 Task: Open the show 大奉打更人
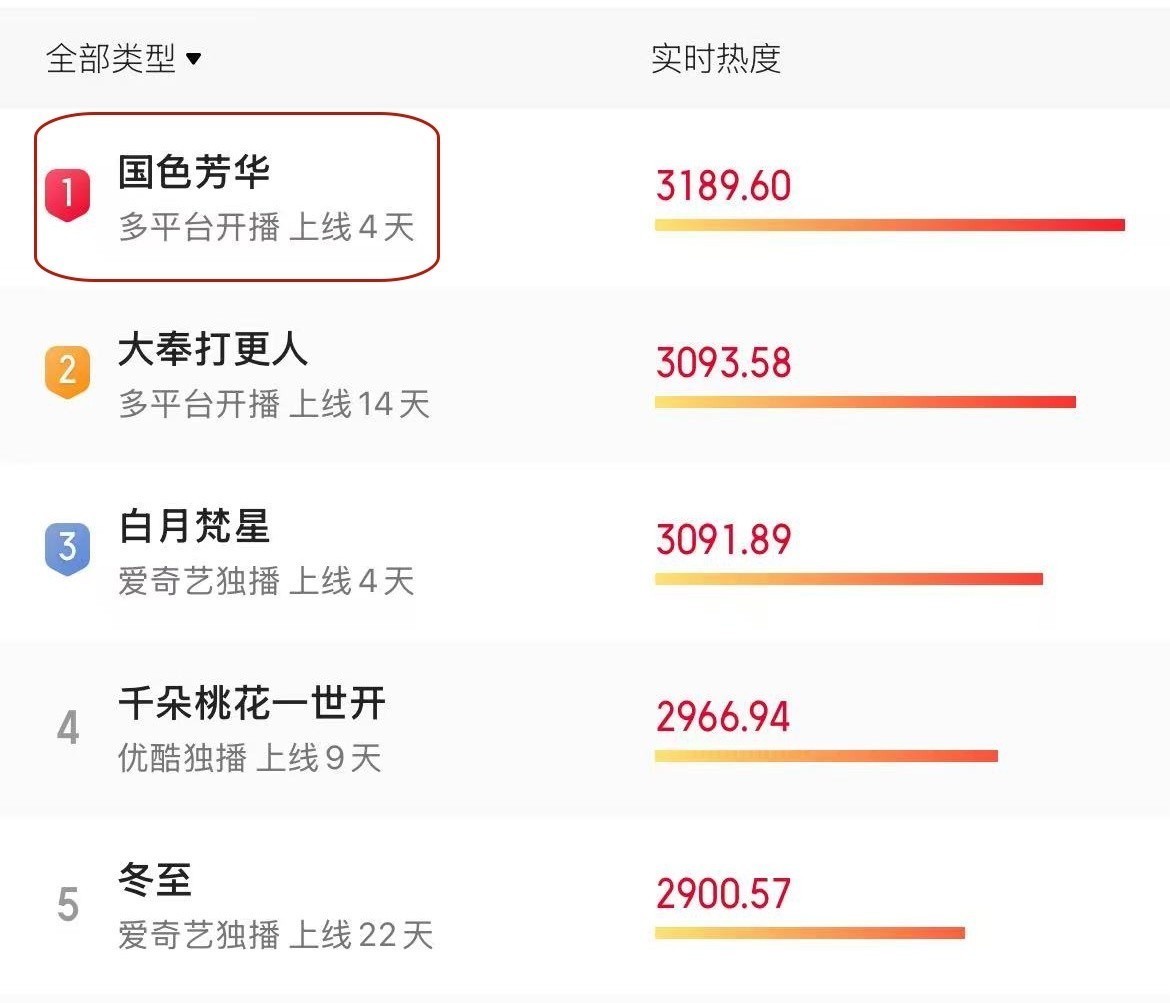[x=213, y=350]
